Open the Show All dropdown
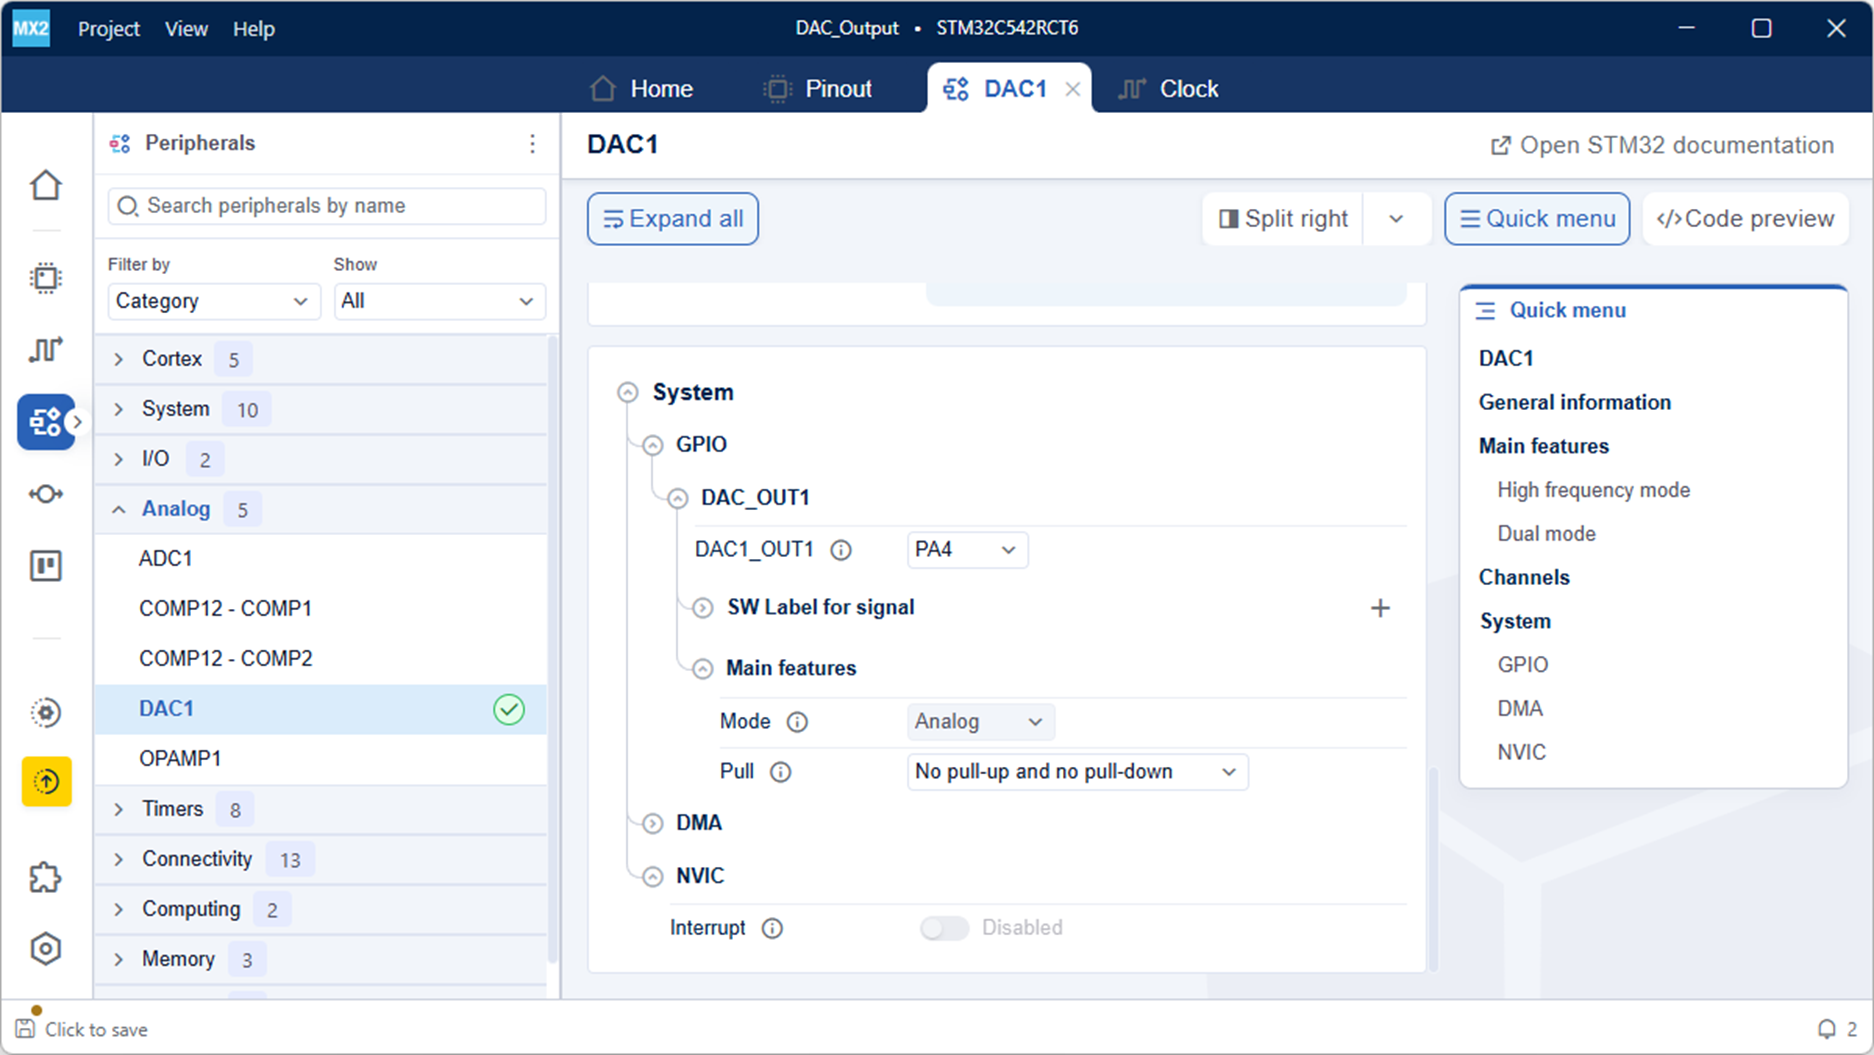The image size is (1874, 1055). pos(439,301)
